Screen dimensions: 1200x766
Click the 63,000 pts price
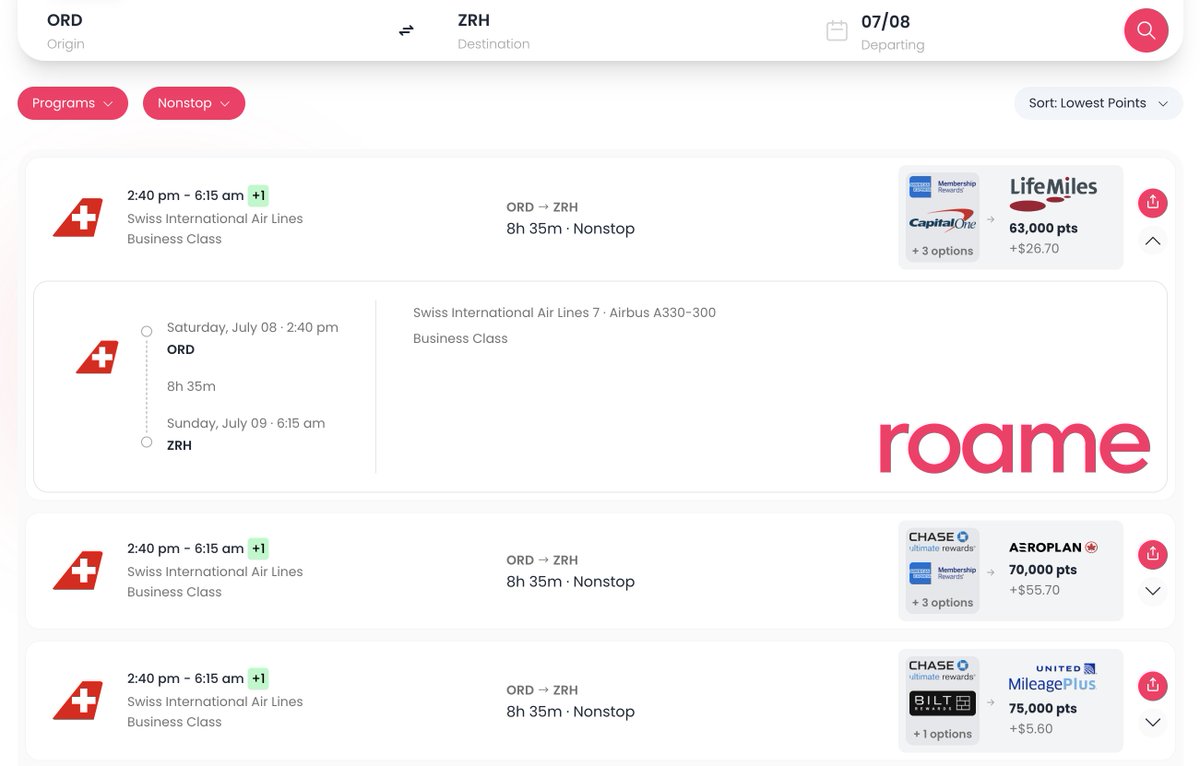pos(1043,228)
